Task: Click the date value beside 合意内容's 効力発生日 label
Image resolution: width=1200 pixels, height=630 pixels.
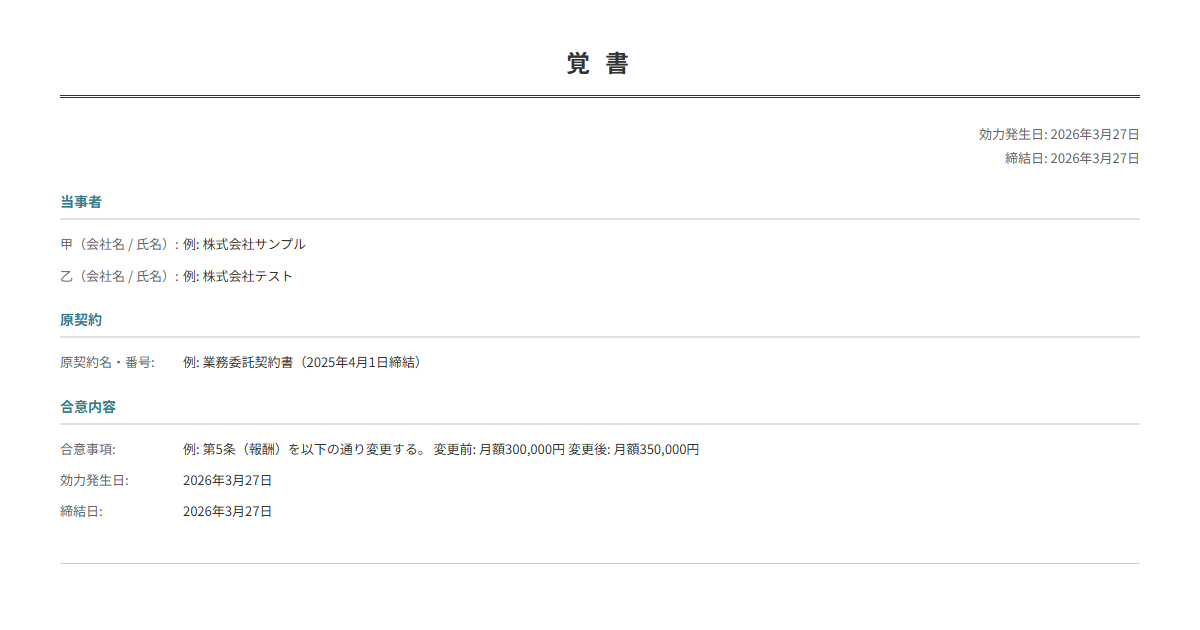Action: [227, 481]
